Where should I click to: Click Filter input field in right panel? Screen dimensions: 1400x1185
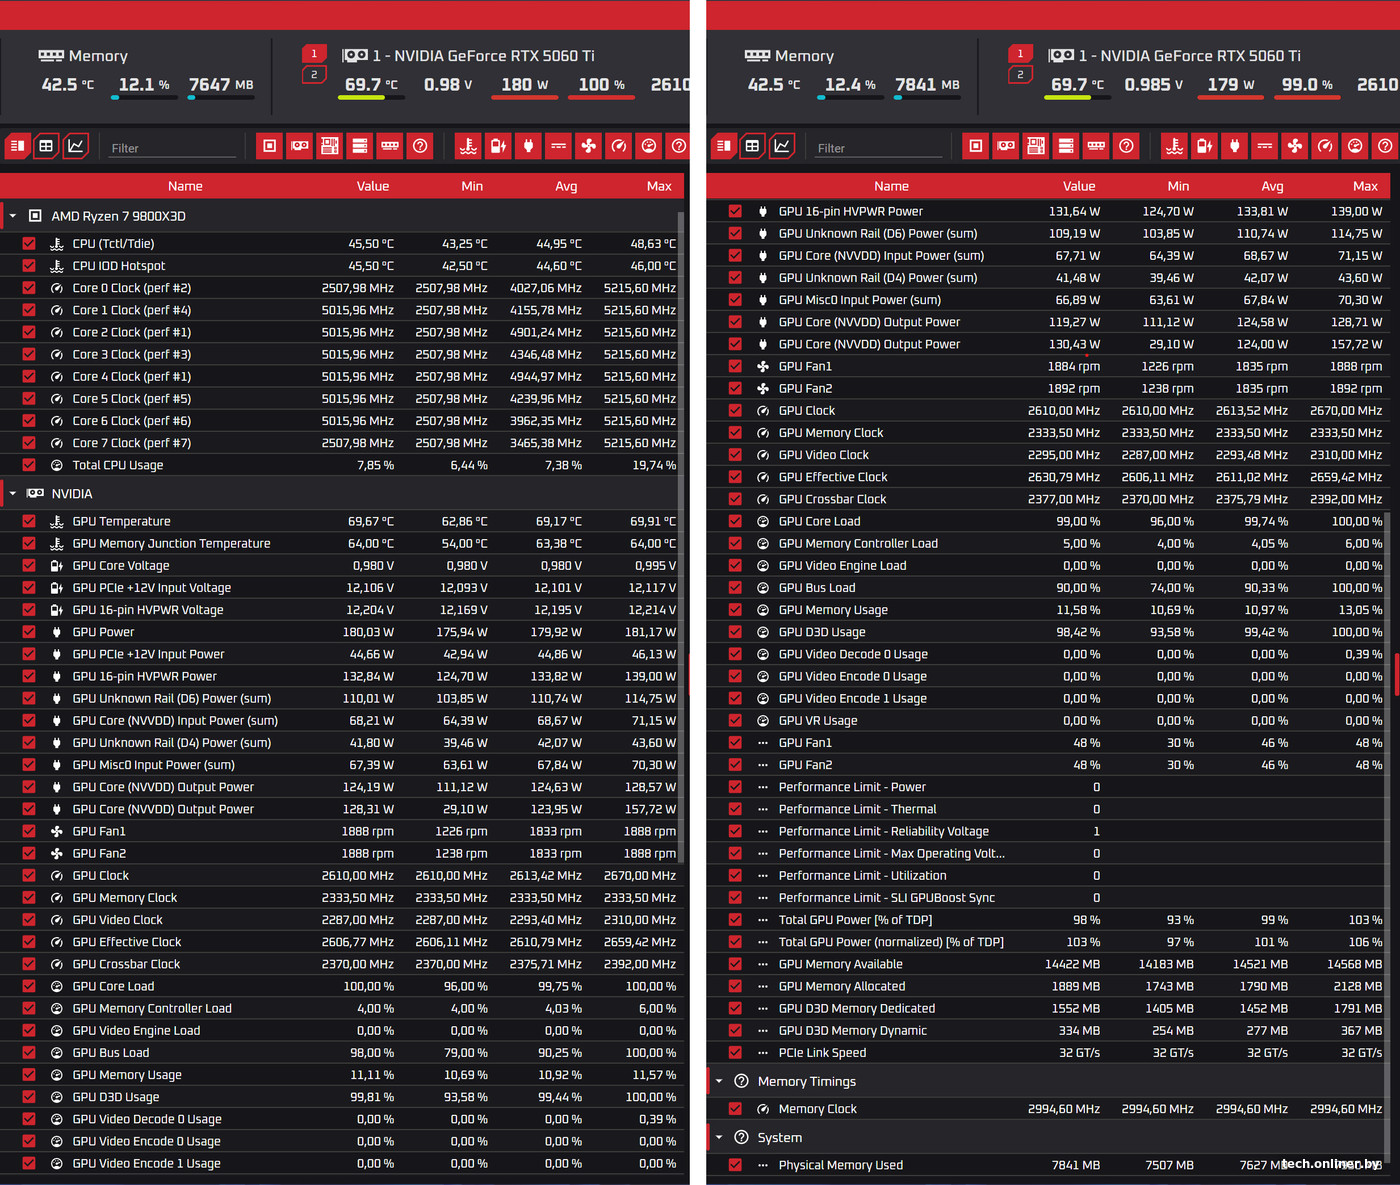pos(878,148)
